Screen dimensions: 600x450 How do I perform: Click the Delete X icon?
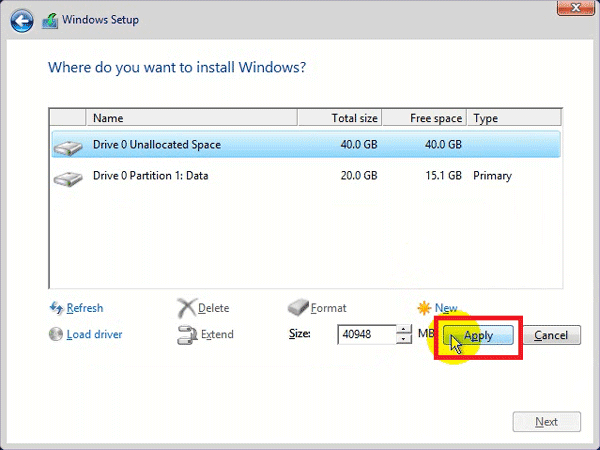tap(186, 308)
